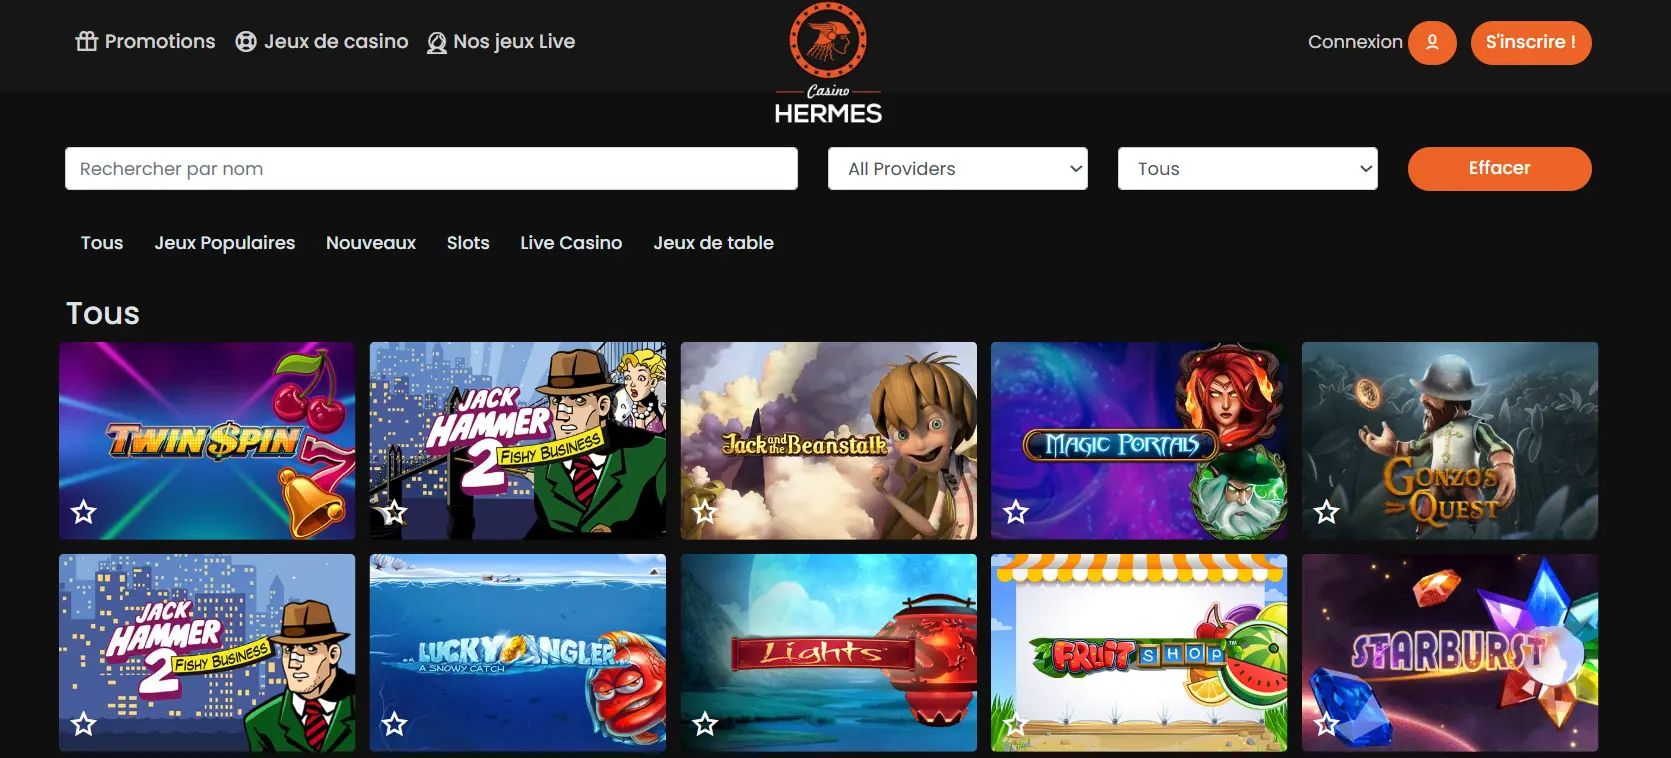The width and height of the screenshot is (1671, 758).
Task: Select the Nouveaux tab
Action: [371, 243]
